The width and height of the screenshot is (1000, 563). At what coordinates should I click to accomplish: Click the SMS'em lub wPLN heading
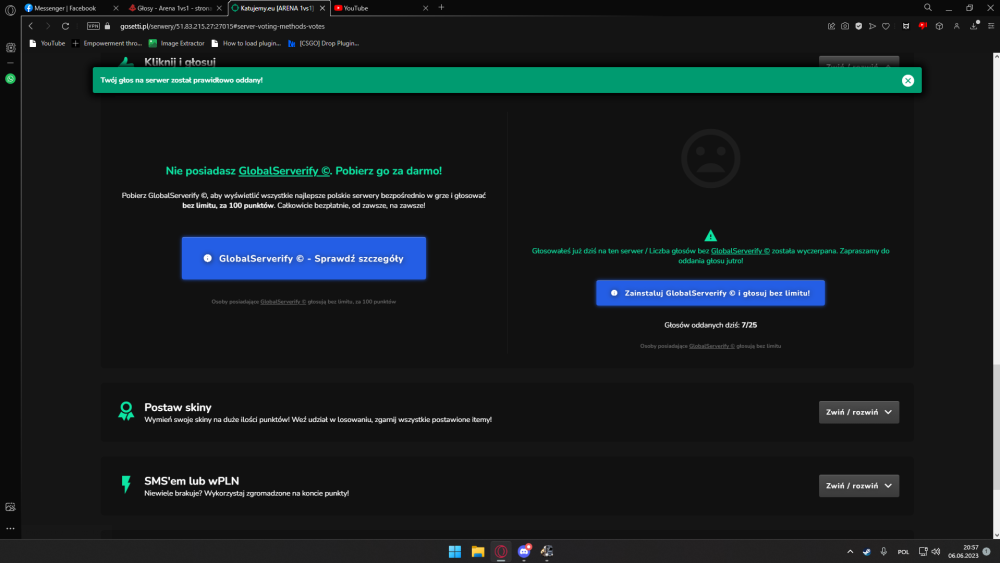191,481
